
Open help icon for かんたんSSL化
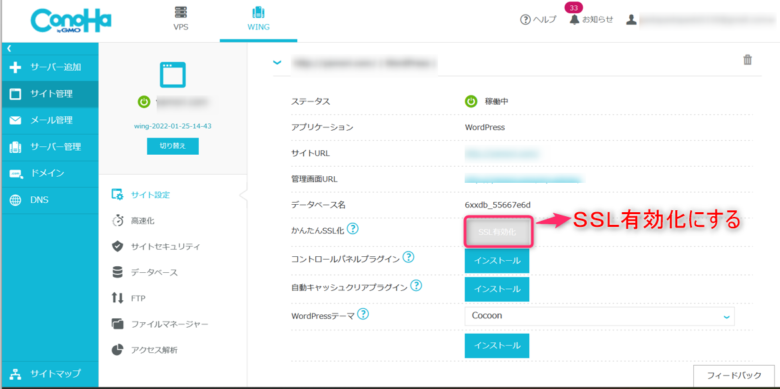[353, 229]
